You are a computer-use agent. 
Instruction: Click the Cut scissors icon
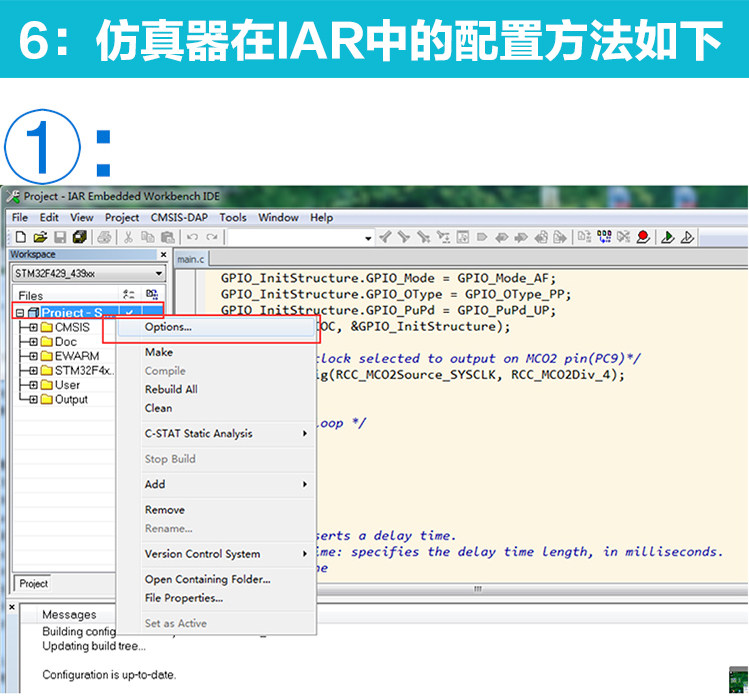tap(128, 237)
